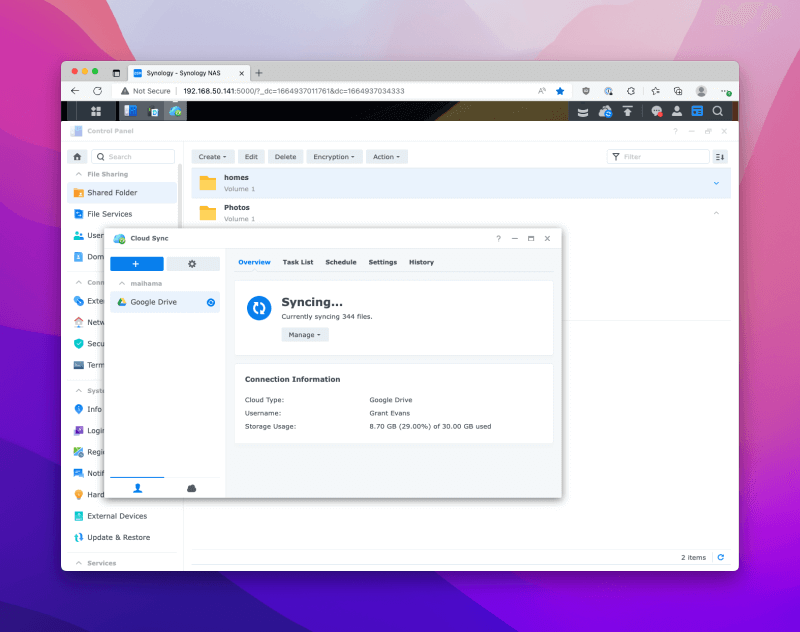Open the DSM Main Menu grid icon
Screen dimensions: 800x632
[96, 111]
